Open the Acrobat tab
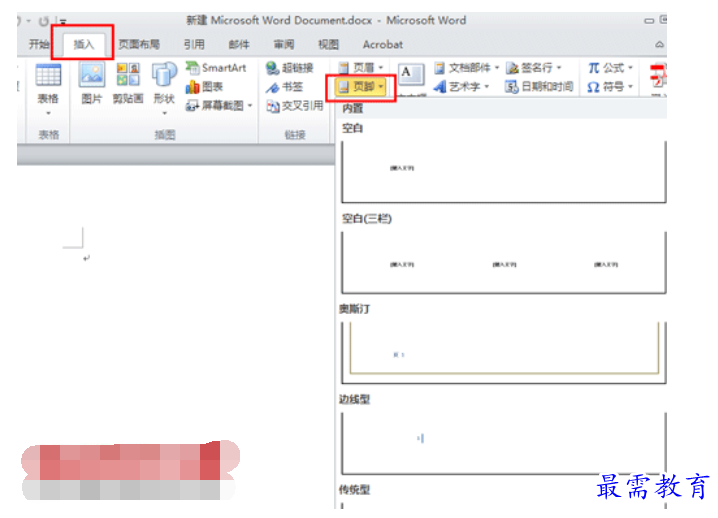 tap(383, 44)
